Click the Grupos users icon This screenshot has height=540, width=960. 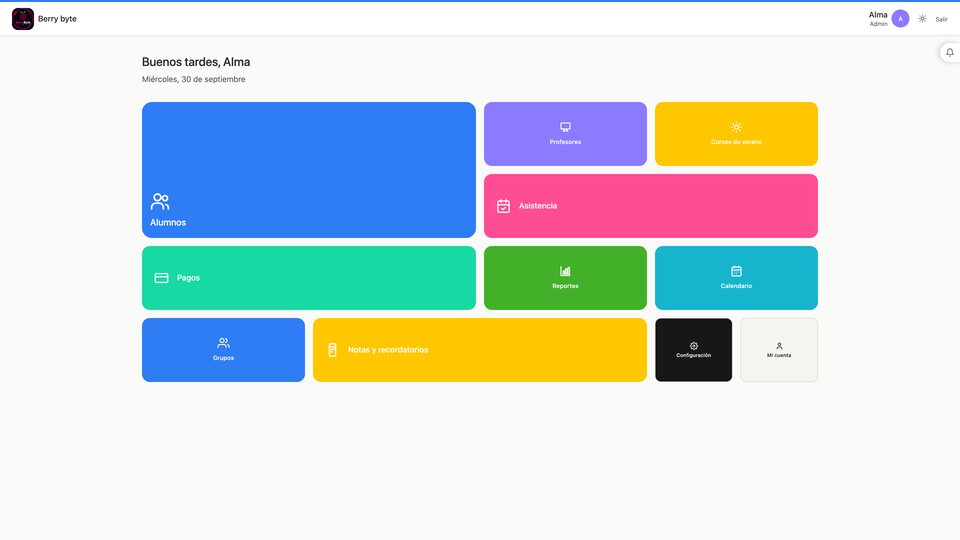click(x=223, y=343)
